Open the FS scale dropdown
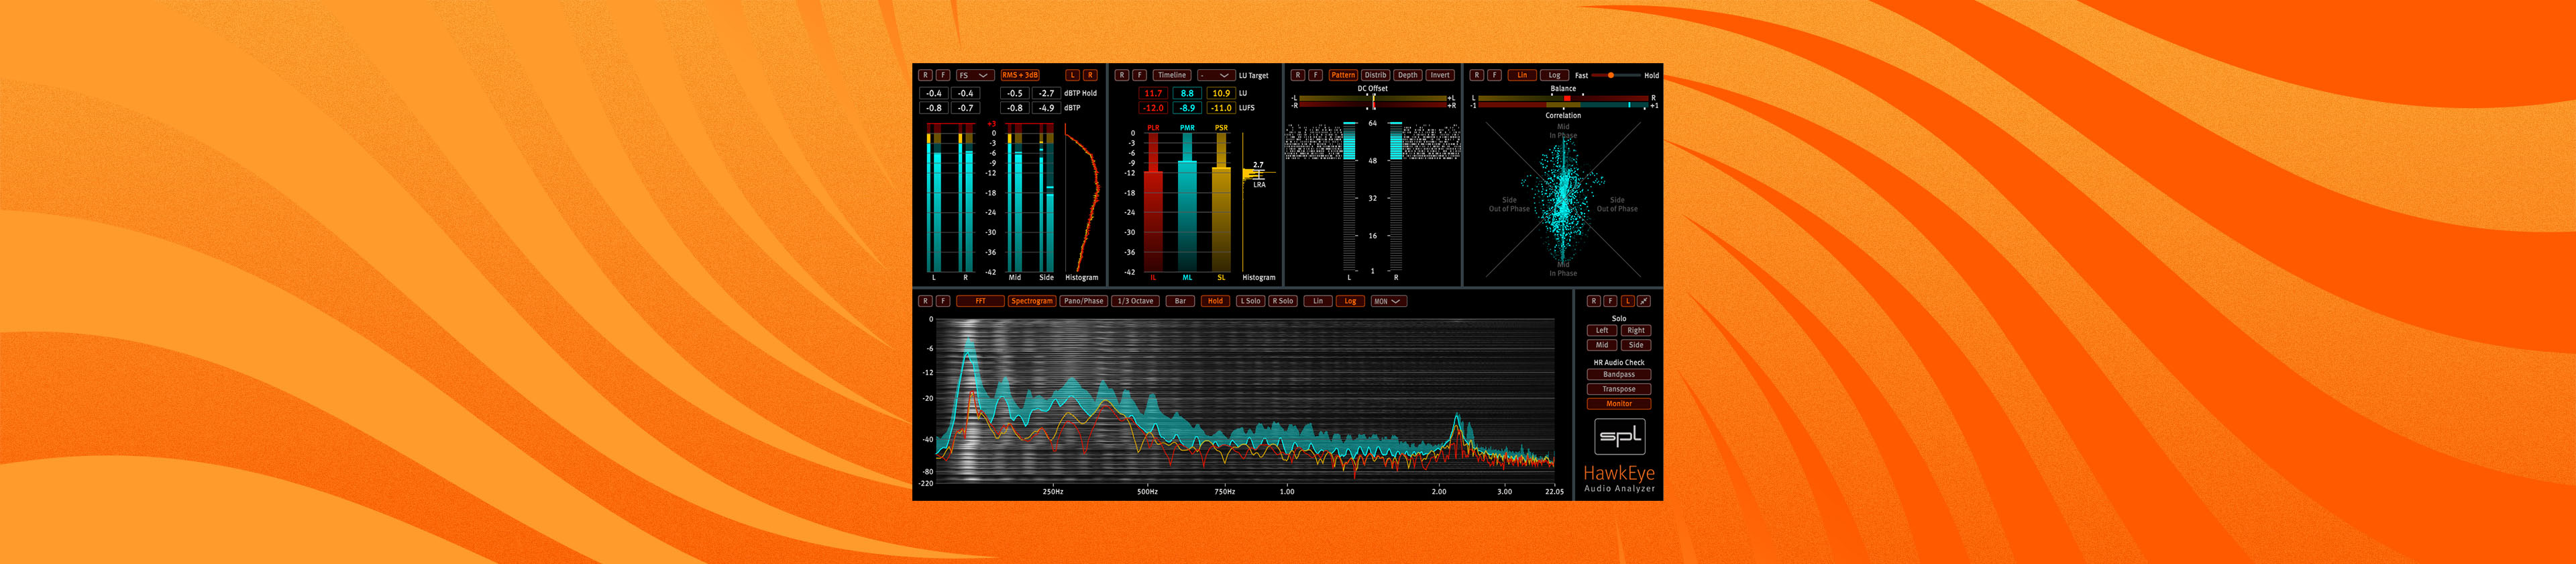The width and height of the screenshot is (2576, 564). 973,75
